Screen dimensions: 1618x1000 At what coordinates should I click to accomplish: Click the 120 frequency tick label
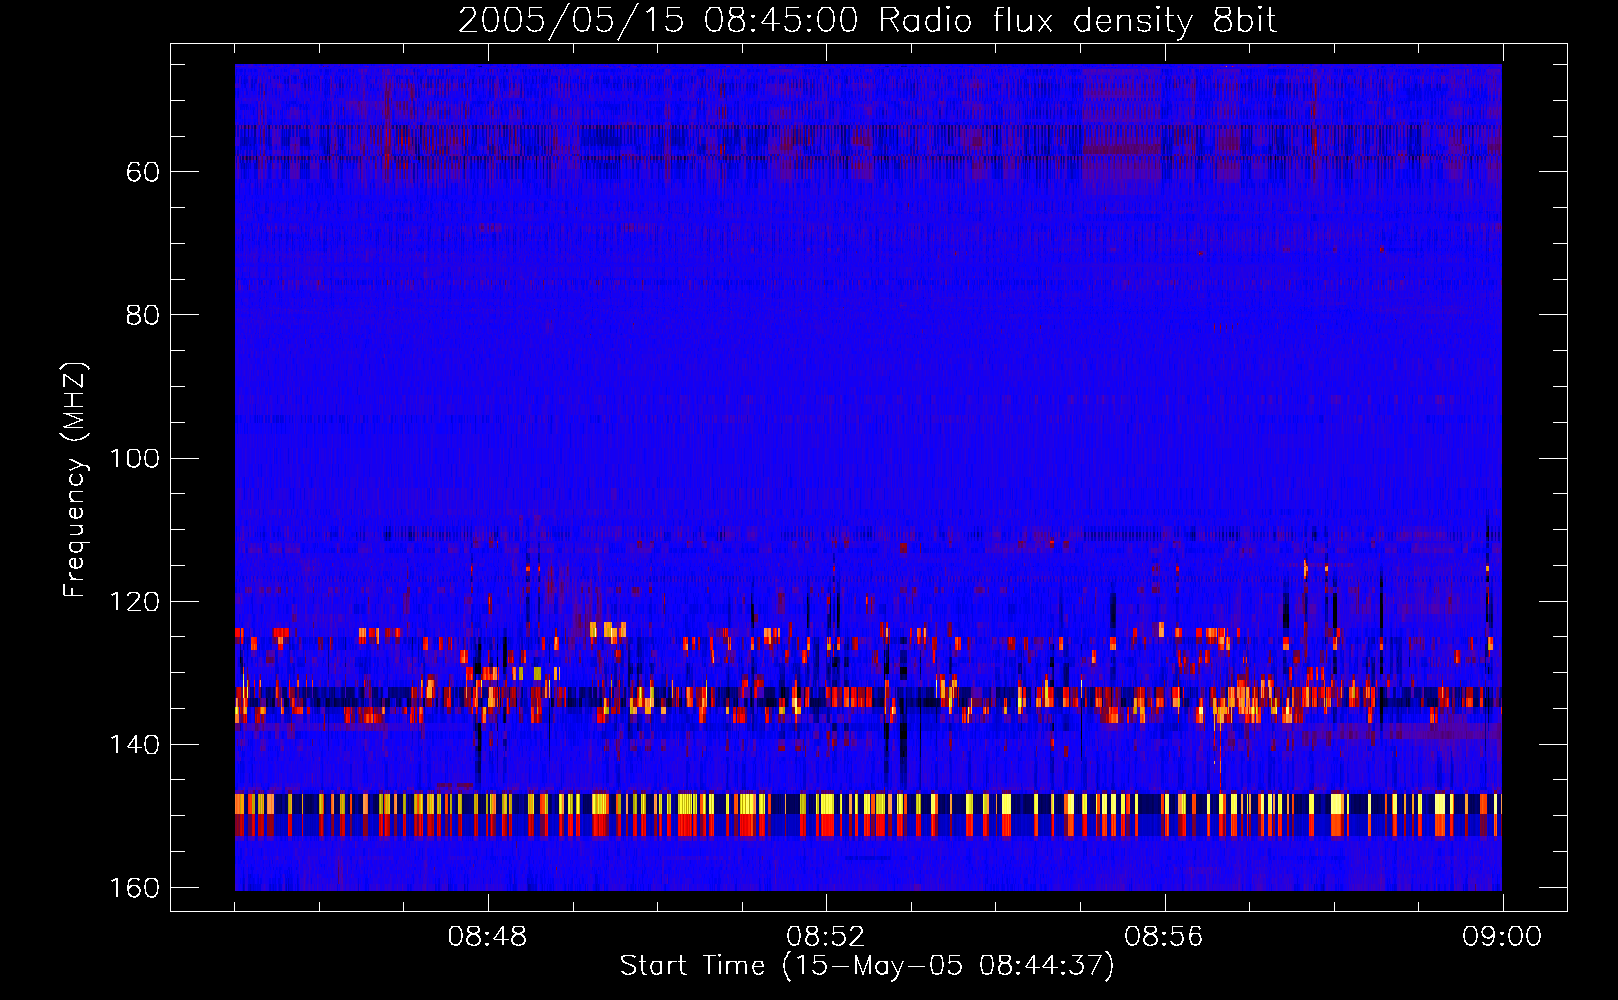click(134, 601)
